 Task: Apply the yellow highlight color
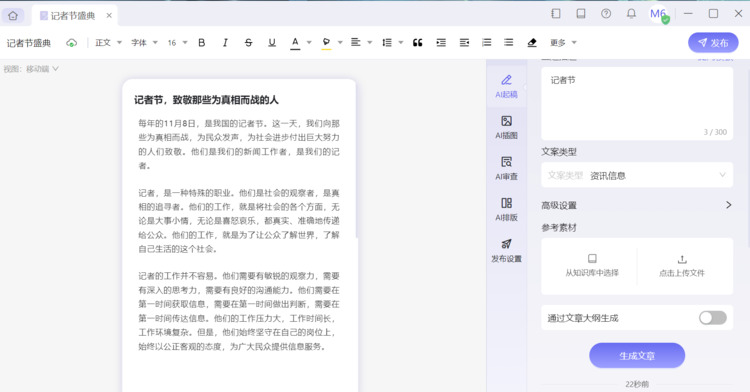(326, 43)
